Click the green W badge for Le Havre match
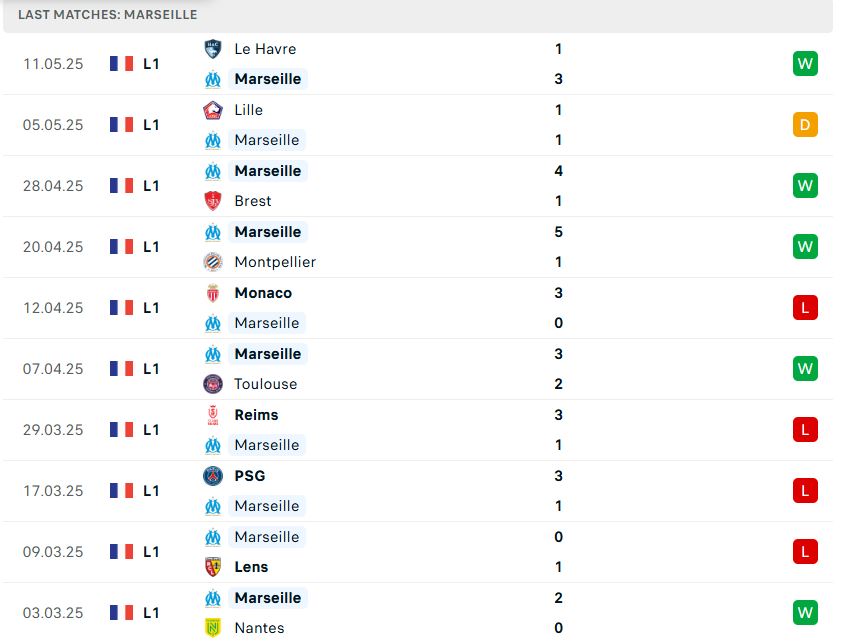Screen dimensions: 842x642 coord(805,64)
